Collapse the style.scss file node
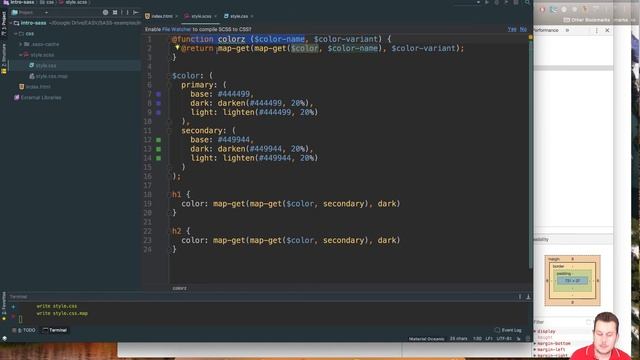This screenshot has width=640, height=360. 20,55
